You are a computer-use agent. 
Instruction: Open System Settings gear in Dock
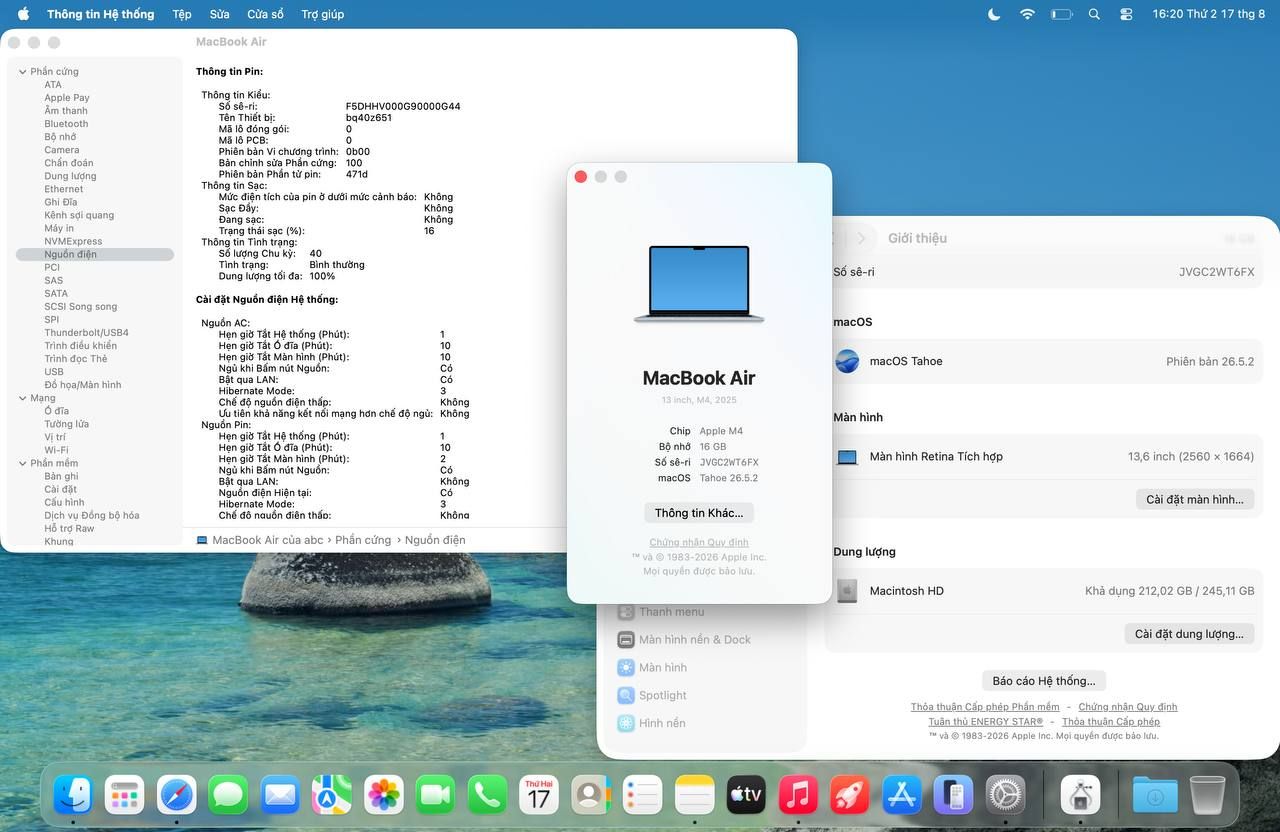[1005, 796]
